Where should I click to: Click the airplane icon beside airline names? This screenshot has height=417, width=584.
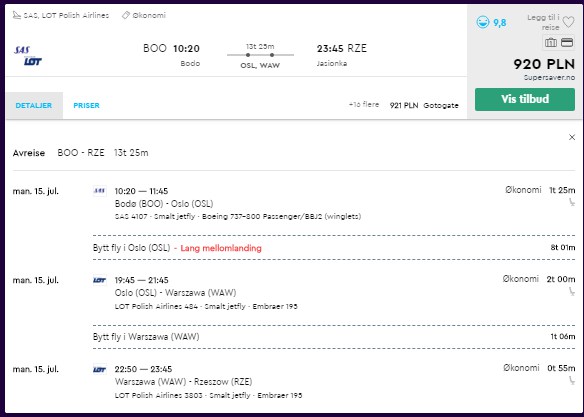point(16,15)
